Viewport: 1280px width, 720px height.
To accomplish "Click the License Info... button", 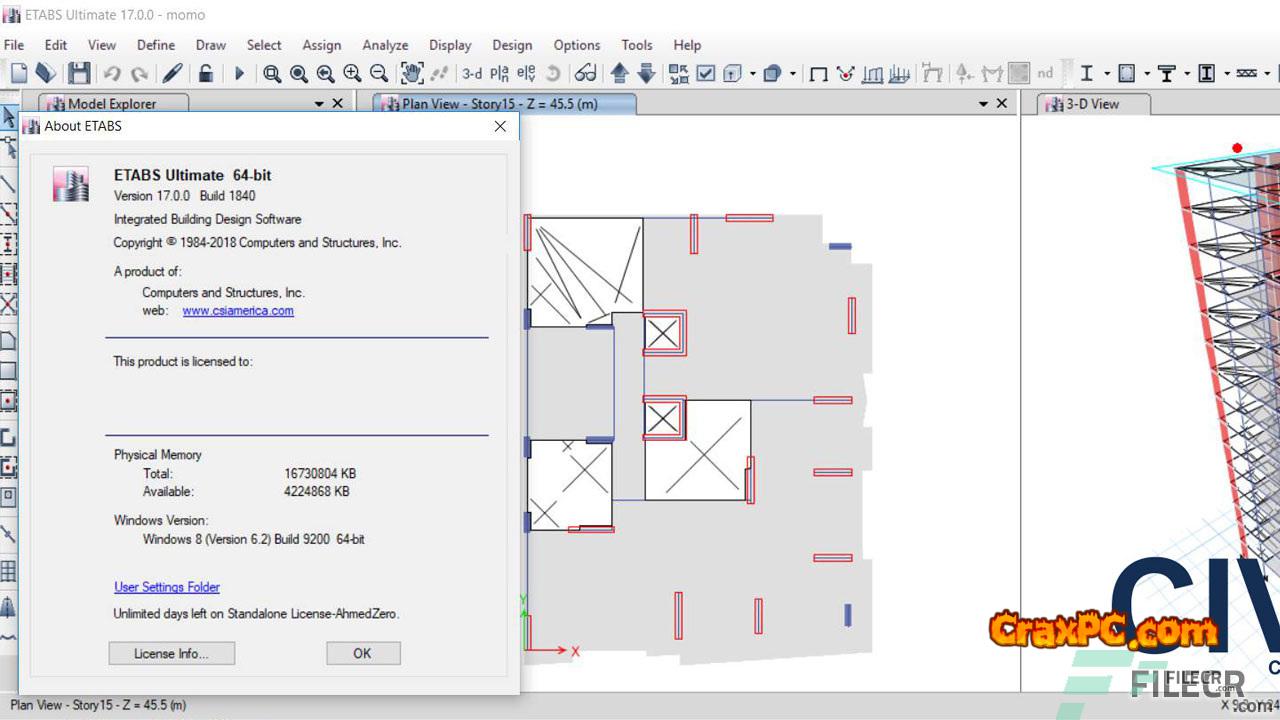I will click(171, 653).
